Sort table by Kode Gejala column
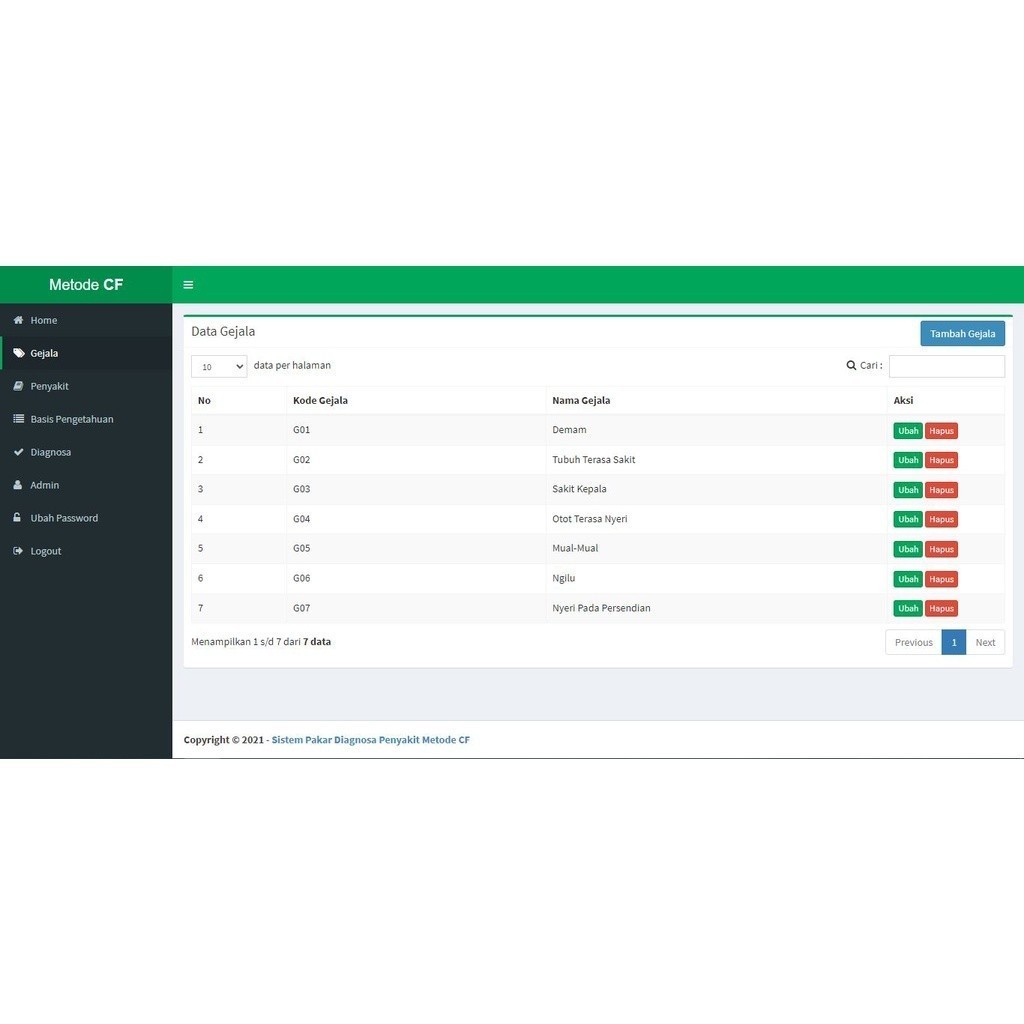Viewport: 1024px width, 1024px height. 320,400
